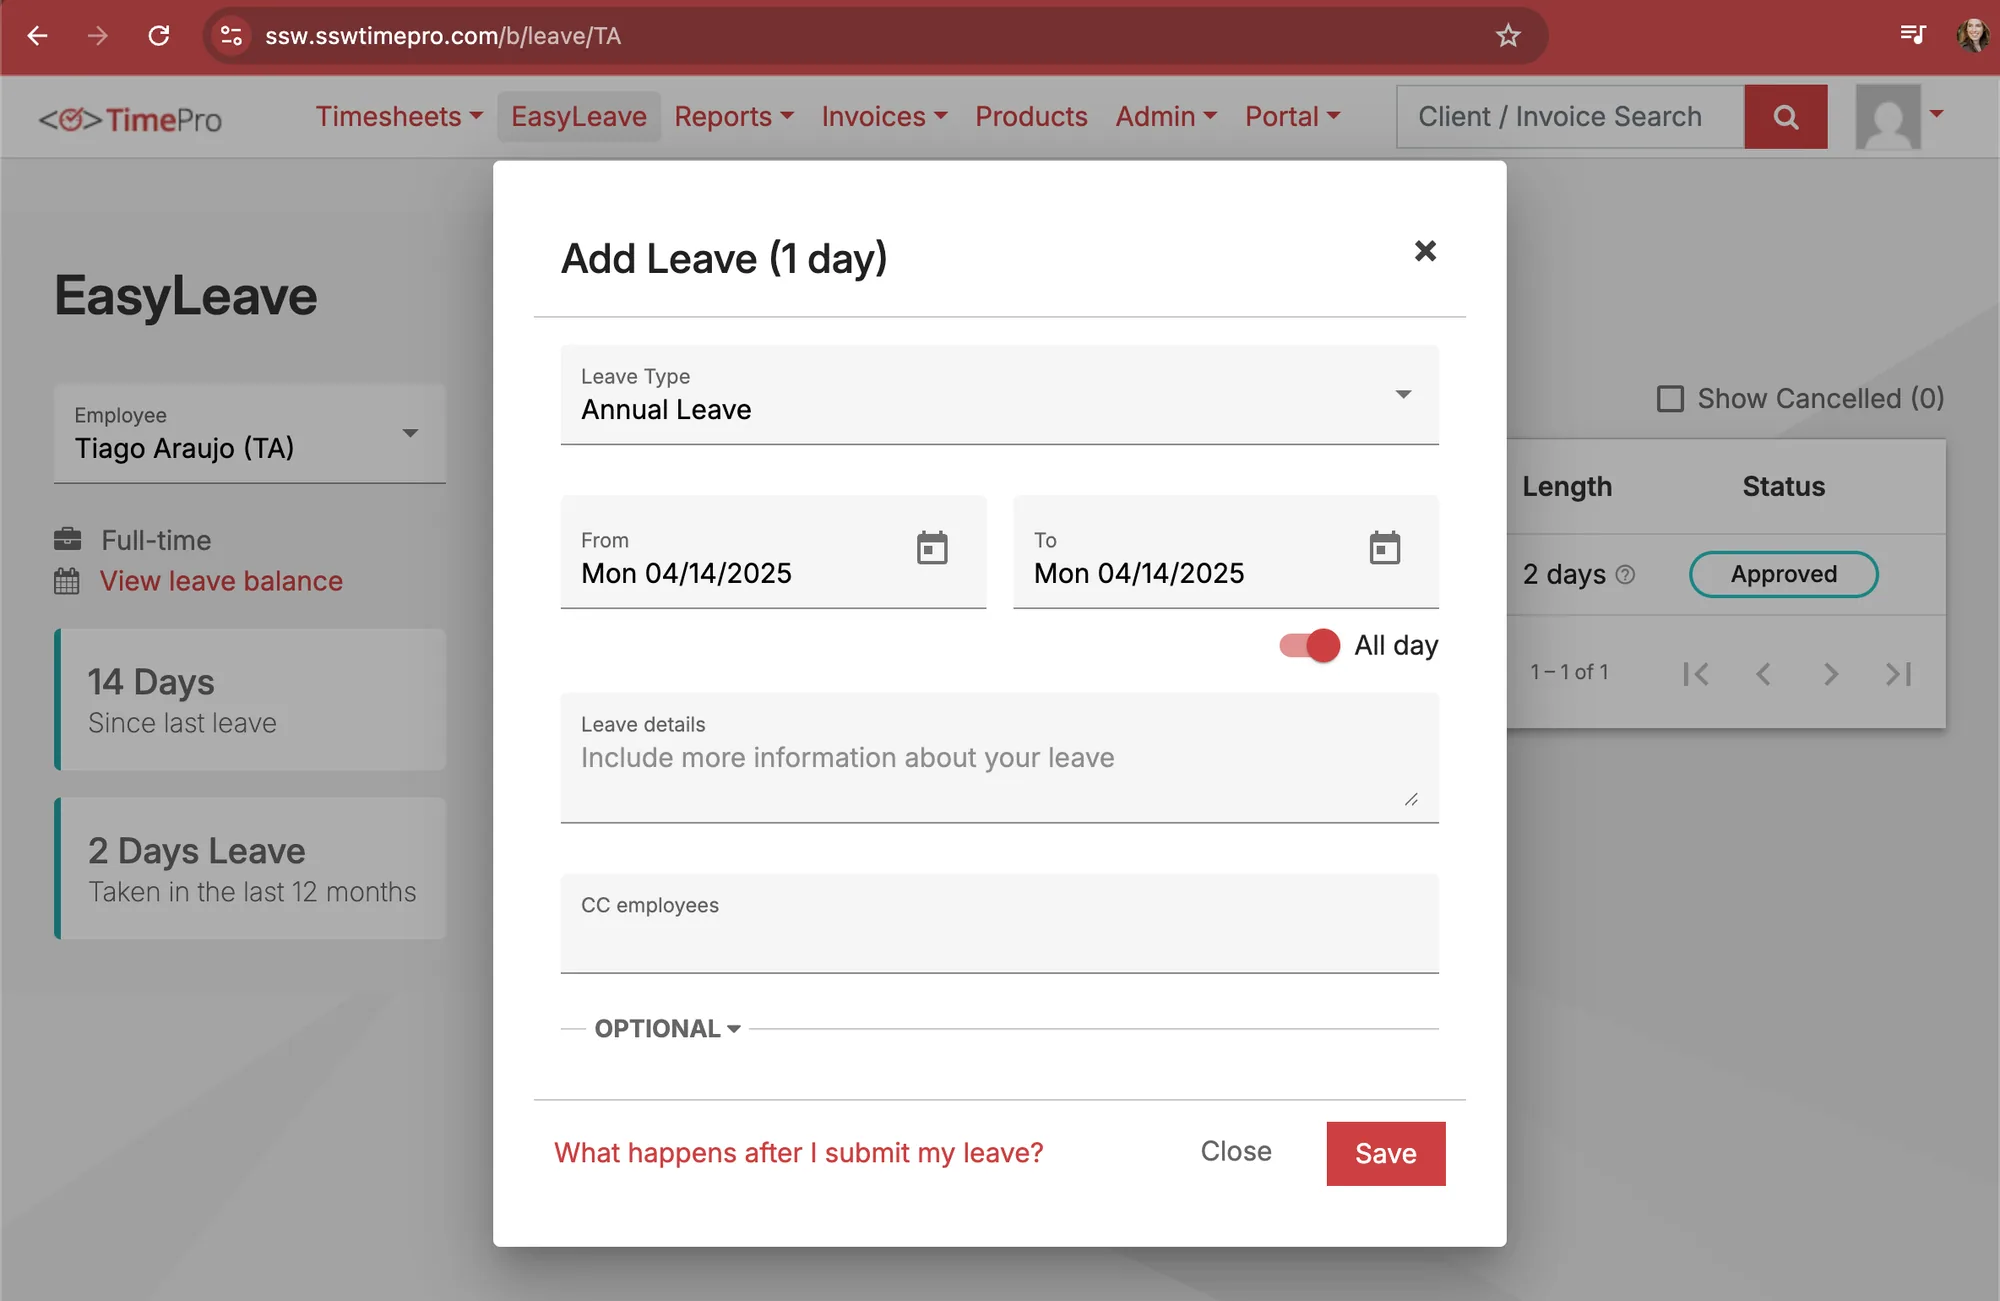Go to first page of leave table
The height and width of the screenshot is (1301, 2000).
click(1696, 674)
